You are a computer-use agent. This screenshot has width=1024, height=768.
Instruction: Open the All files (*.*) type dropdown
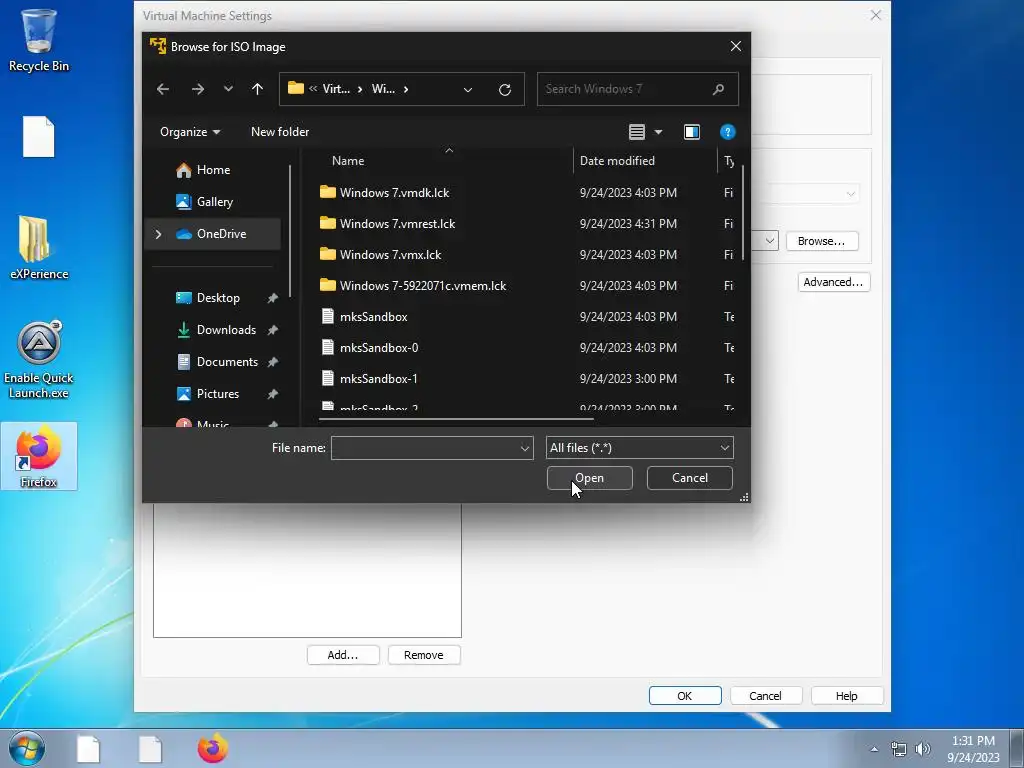click(639, 448)
